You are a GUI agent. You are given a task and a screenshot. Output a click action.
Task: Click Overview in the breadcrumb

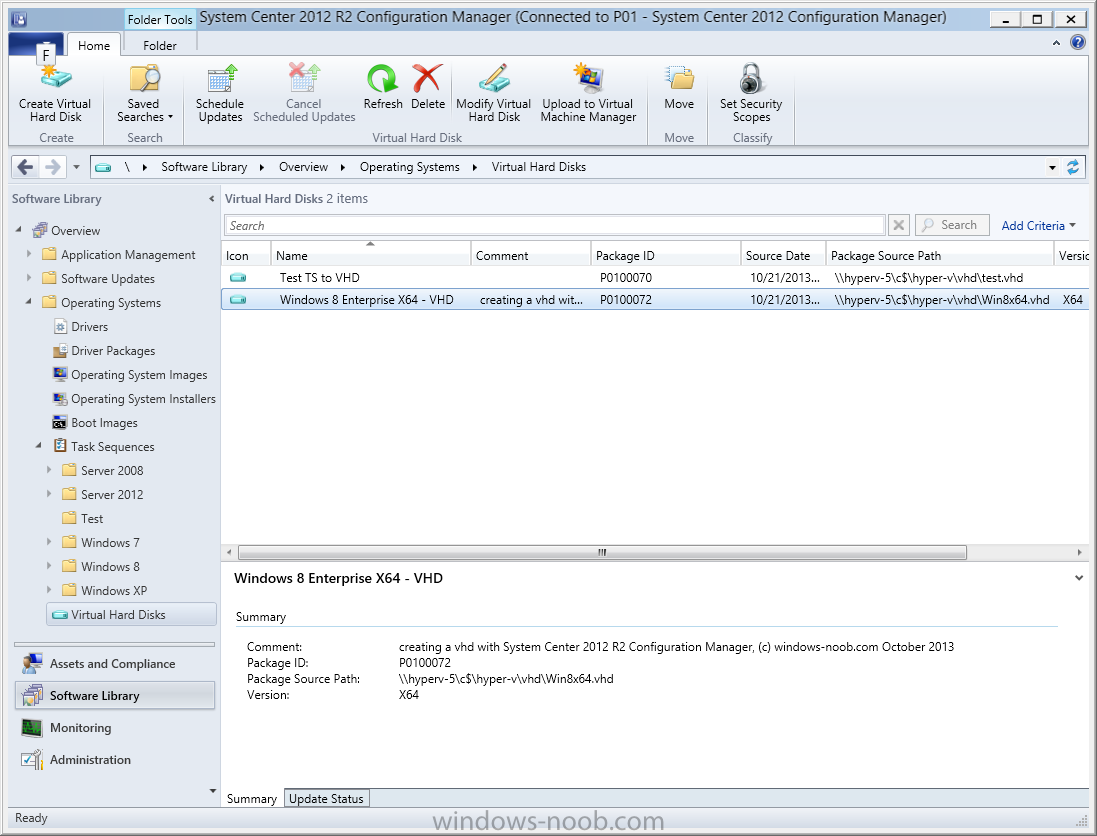(303, 167)
